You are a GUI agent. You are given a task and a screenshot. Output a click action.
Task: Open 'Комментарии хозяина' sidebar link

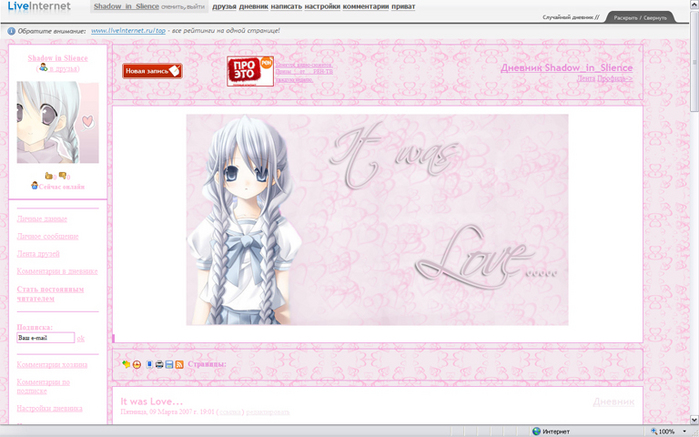click(x=52, y=364)
